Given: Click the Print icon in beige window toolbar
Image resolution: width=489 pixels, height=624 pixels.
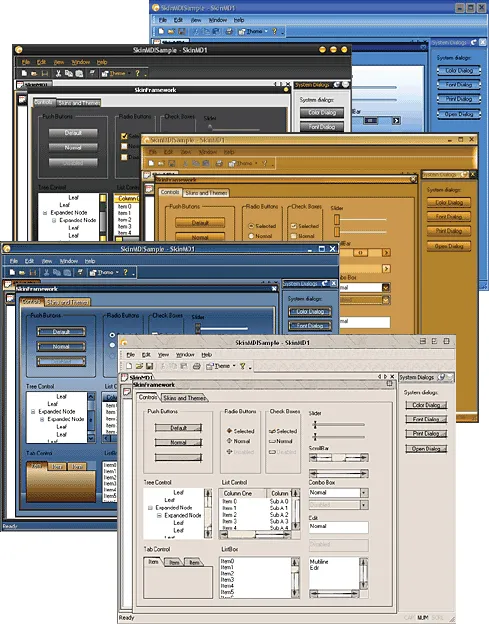Looking at the screenshot, I should (196, 366).
